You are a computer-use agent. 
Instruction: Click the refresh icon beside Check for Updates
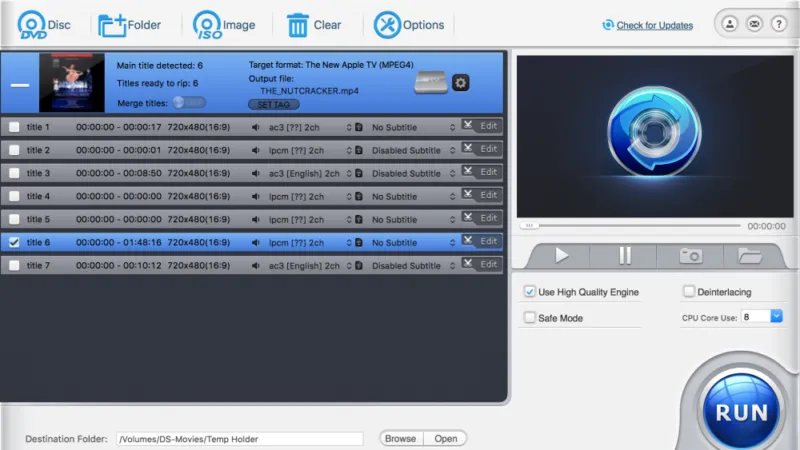click(608, 25)
